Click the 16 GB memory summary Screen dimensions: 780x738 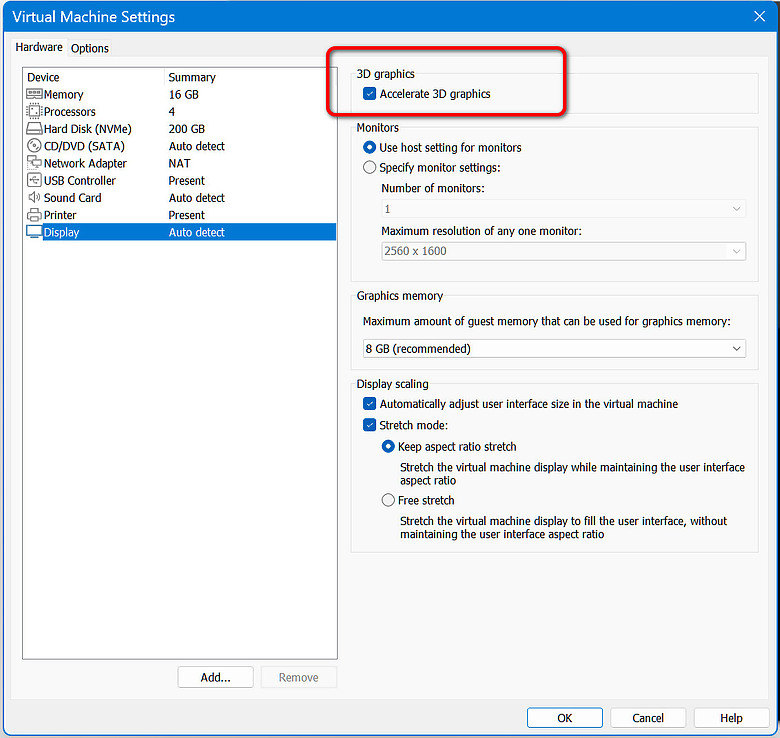tap(184, 94)
